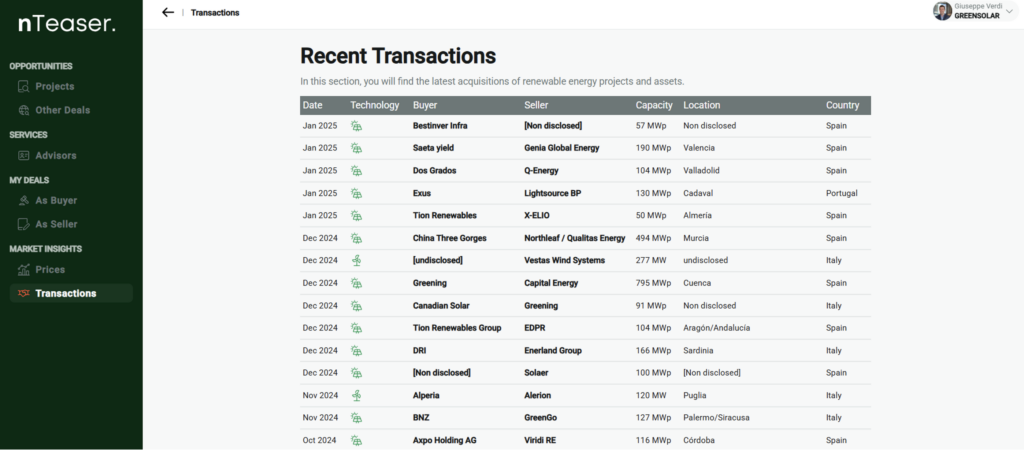This screenshot has width=1024, height=451.
Task: Click seller Q-Energy cell
Action: click(541, 171)
